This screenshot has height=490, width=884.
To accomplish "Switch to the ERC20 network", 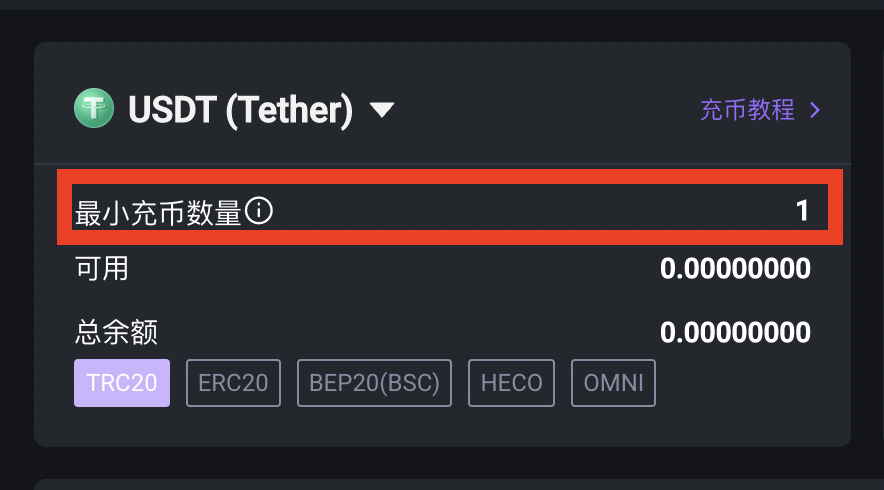I will click(x=233, y=383).
